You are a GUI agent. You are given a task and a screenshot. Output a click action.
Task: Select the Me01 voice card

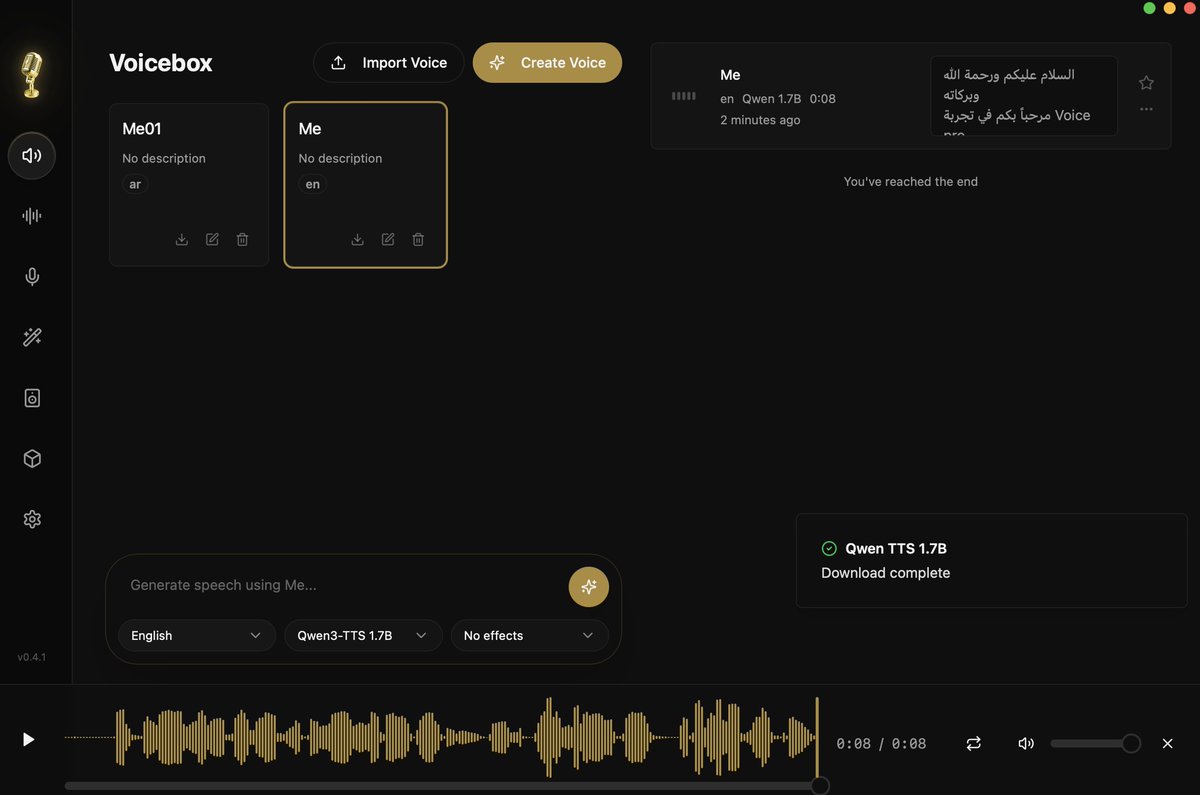[x=189, y=185]
